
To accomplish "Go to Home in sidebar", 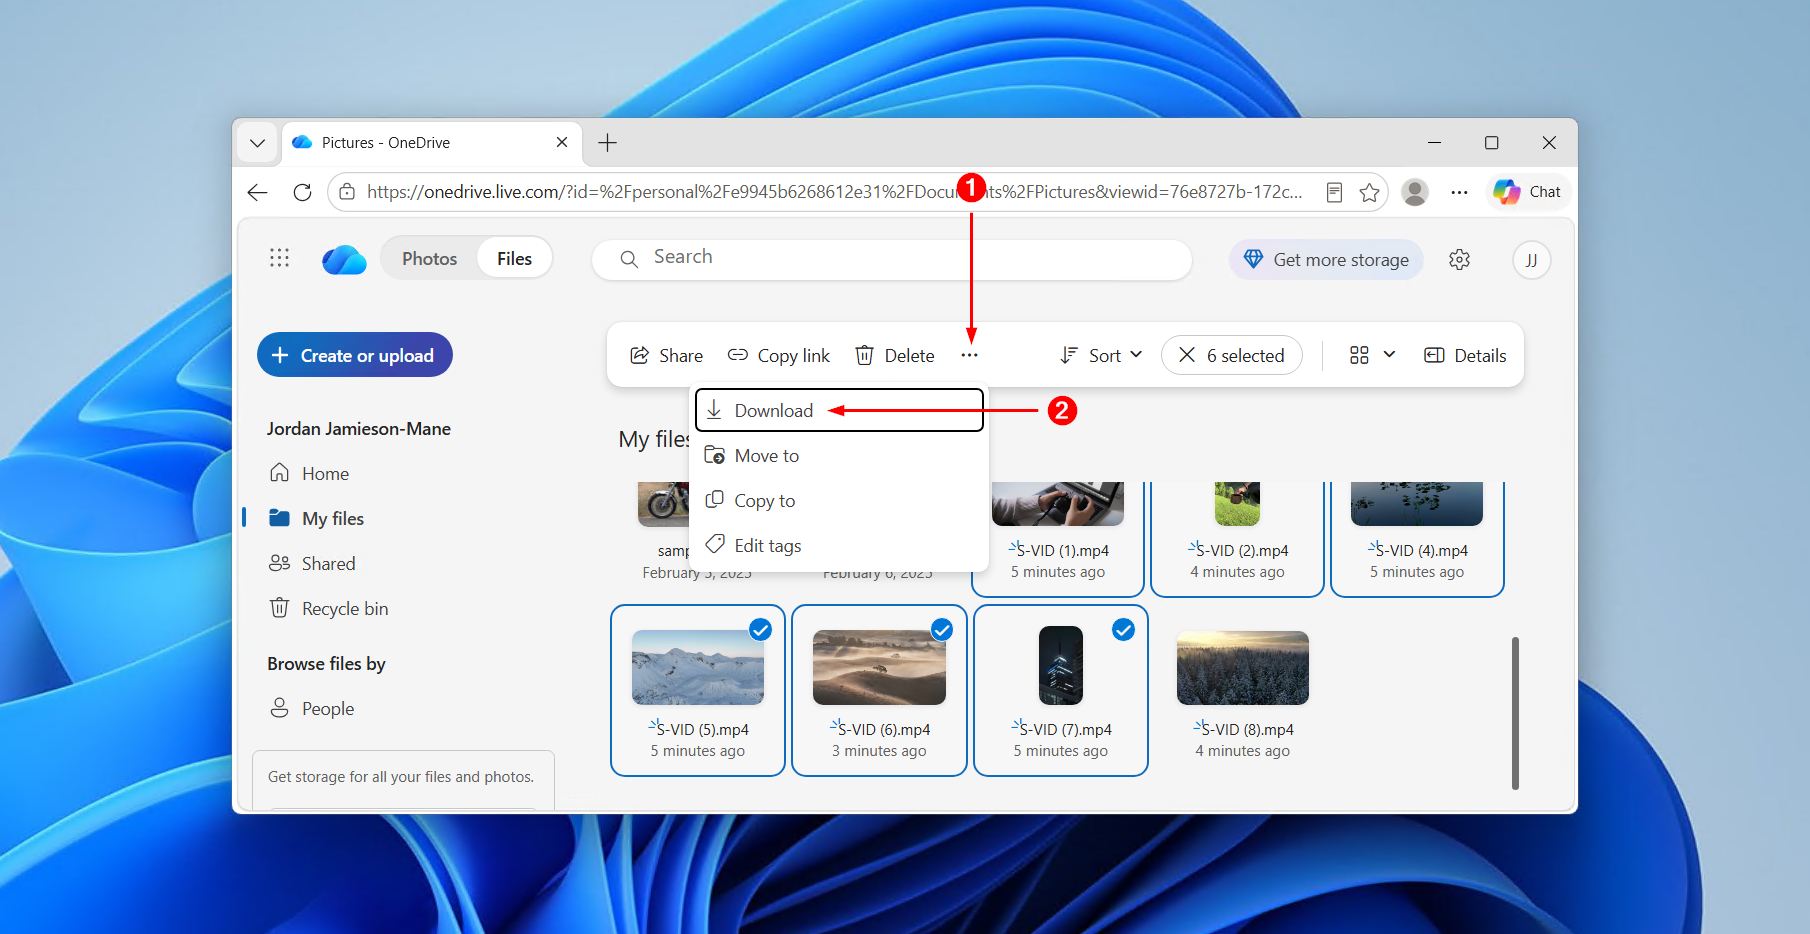I will click(309, 473).
